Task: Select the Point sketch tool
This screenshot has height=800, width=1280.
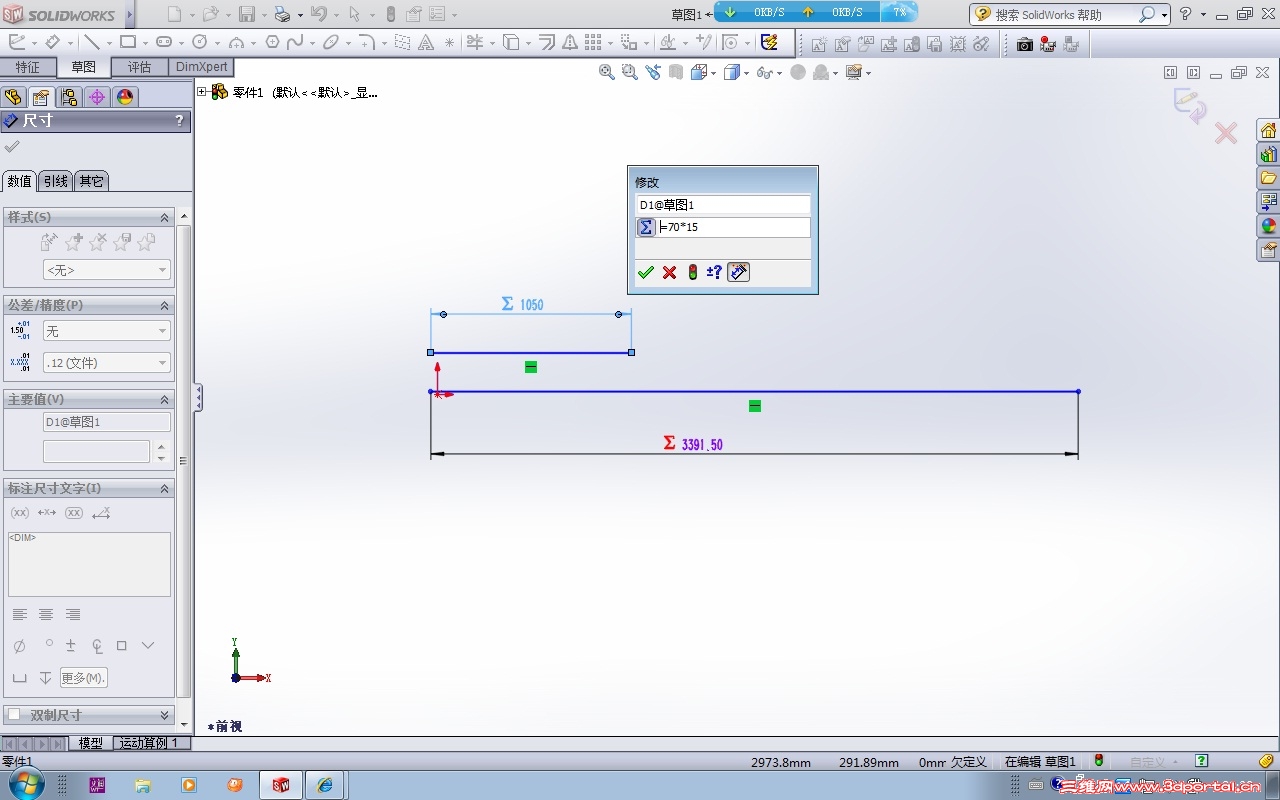Action: click(449, 42)
